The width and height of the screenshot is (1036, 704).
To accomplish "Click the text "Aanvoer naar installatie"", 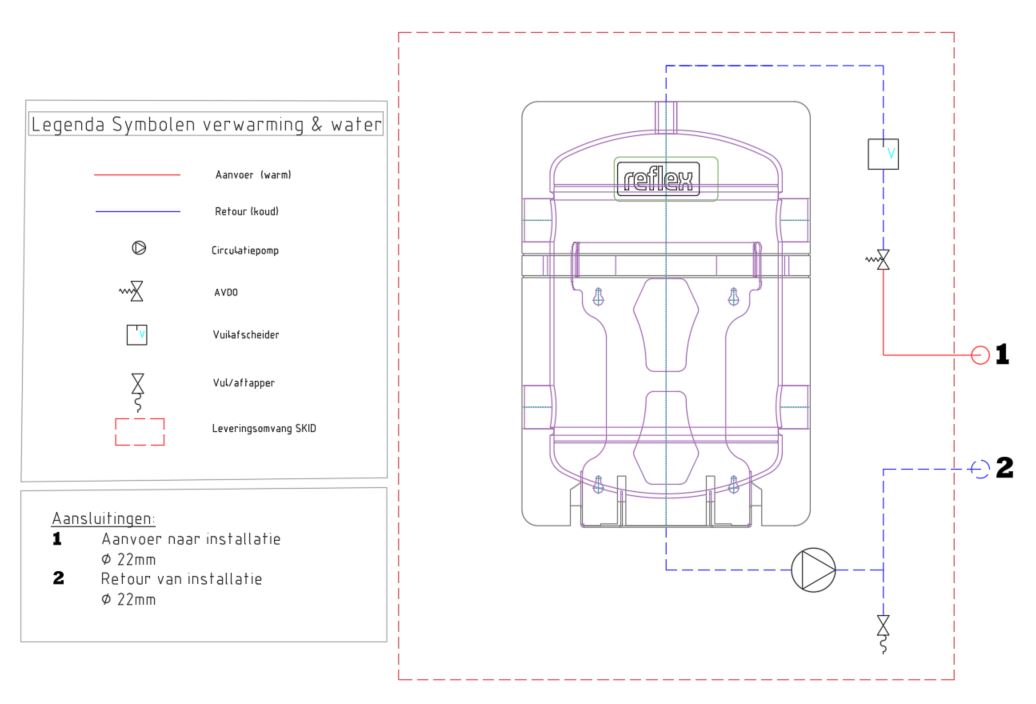I will click(191, 539).
